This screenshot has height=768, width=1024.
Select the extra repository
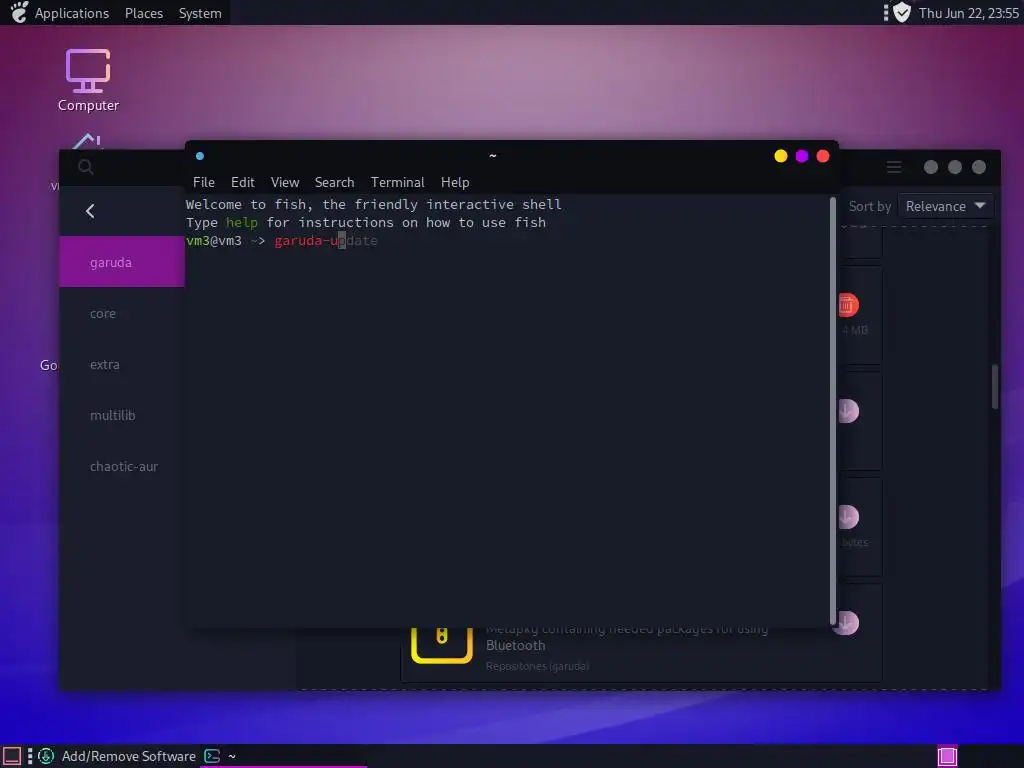point(122,364)
